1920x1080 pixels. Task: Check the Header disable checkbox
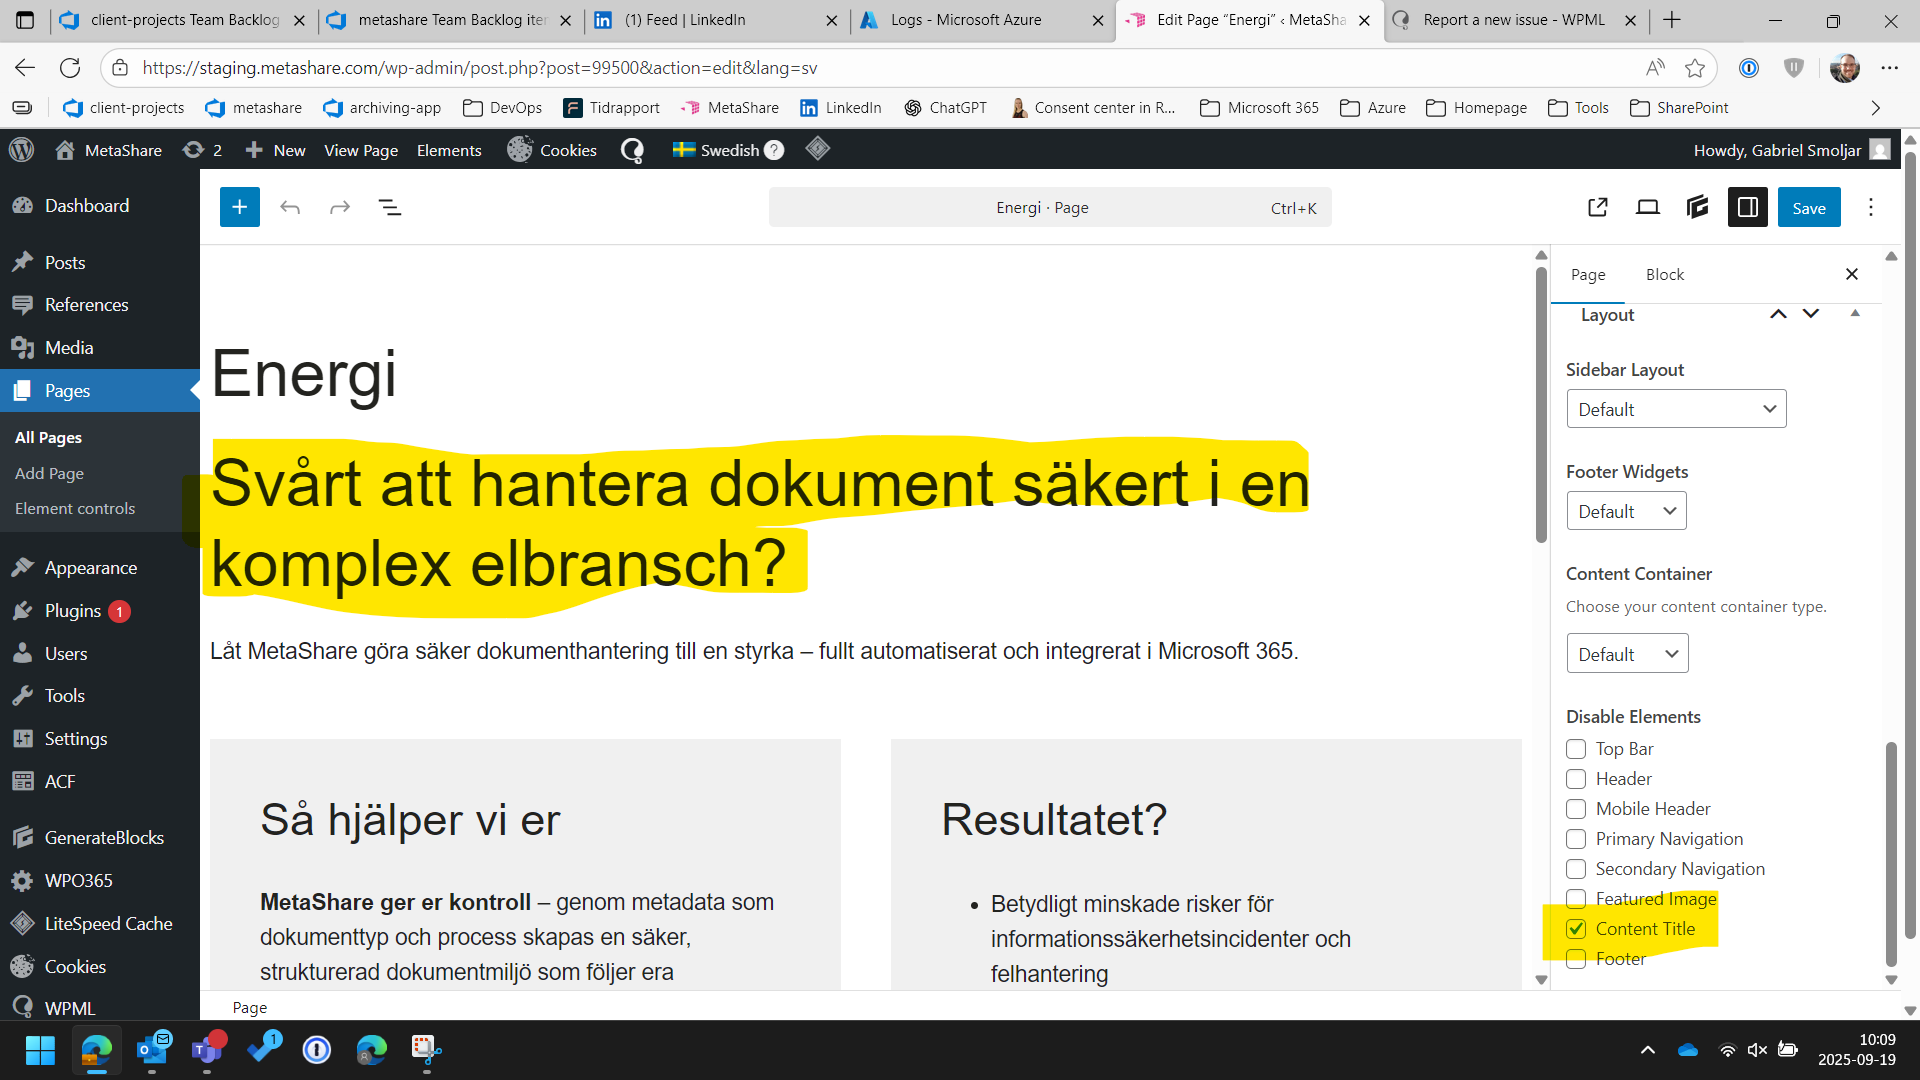click(x=1576, y=779)
